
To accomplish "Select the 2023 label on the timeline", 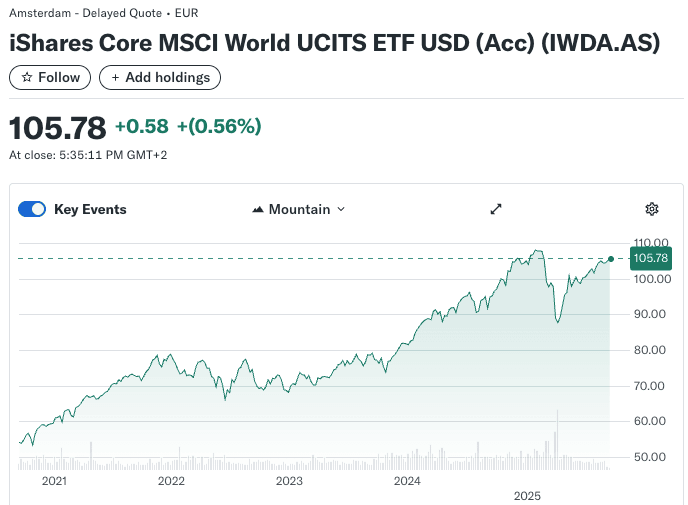I will pos(289,481).
